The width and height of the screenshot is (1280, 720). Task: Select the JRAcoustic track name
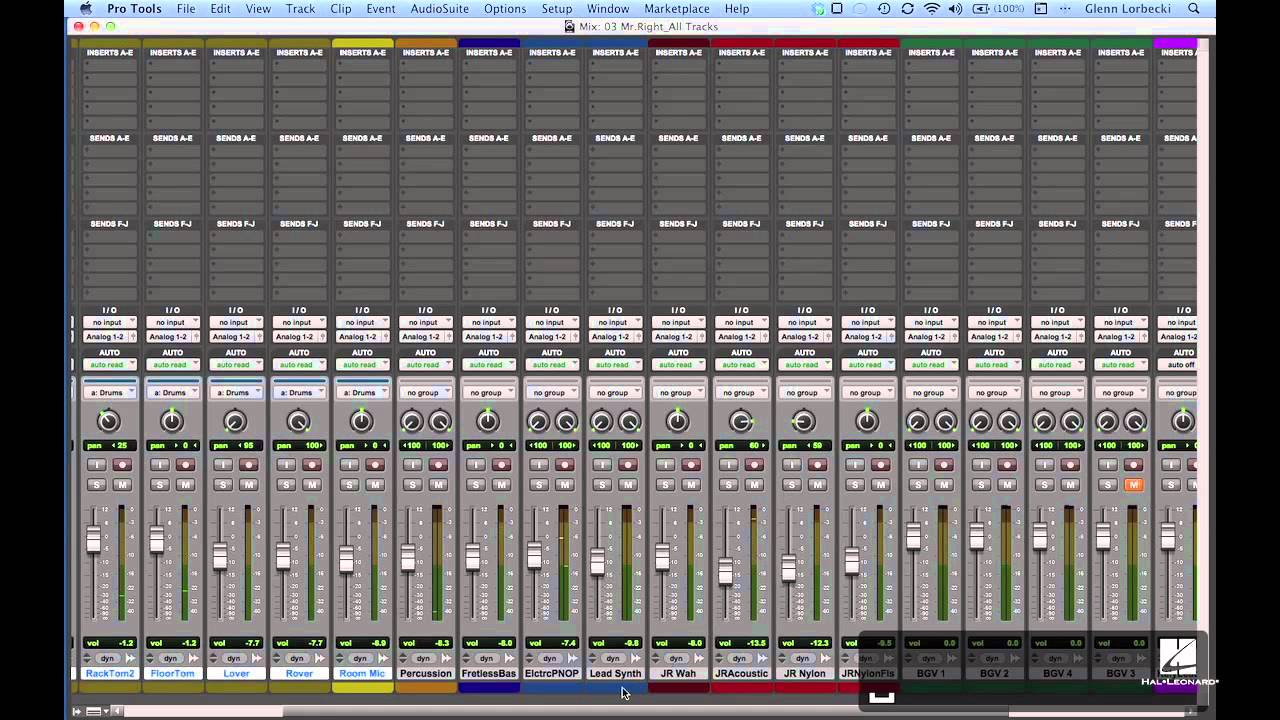pos(742,674)
